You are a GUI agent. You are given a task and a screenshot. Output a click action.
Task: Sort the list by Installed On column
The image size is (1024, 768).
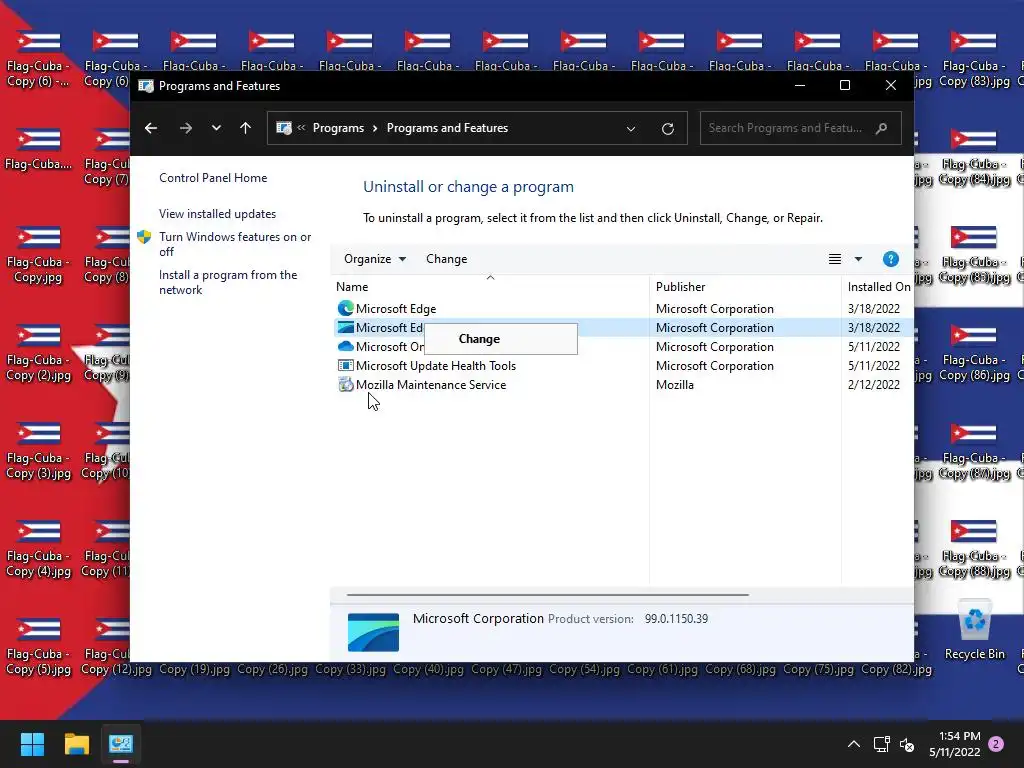pos(878,286)
